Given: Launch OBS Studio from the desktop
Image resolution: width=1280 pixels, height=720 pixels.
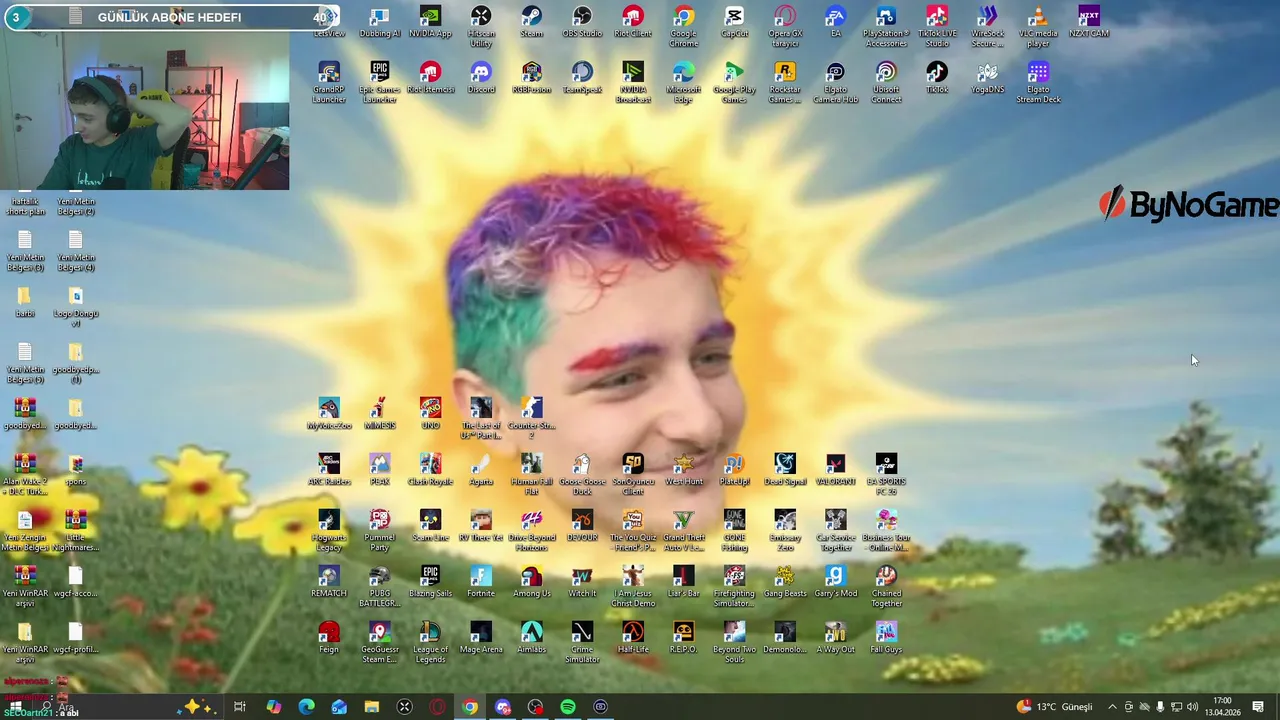Looking at the screenshot, I should click(582, 23).
